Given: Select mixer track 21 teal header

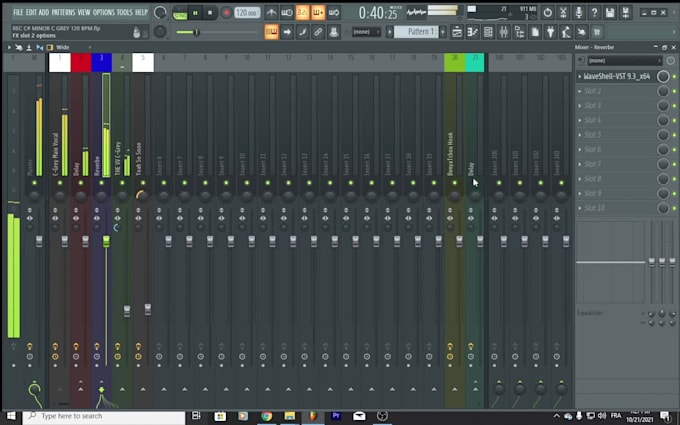Looking at the screenshot, I should tap(475, 62).
